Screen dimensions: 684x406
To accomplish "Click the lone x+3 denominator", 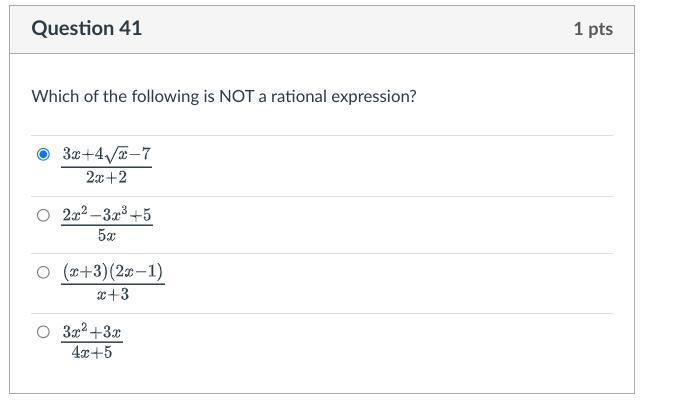I will pyautogui.click(x=112, y=295).
